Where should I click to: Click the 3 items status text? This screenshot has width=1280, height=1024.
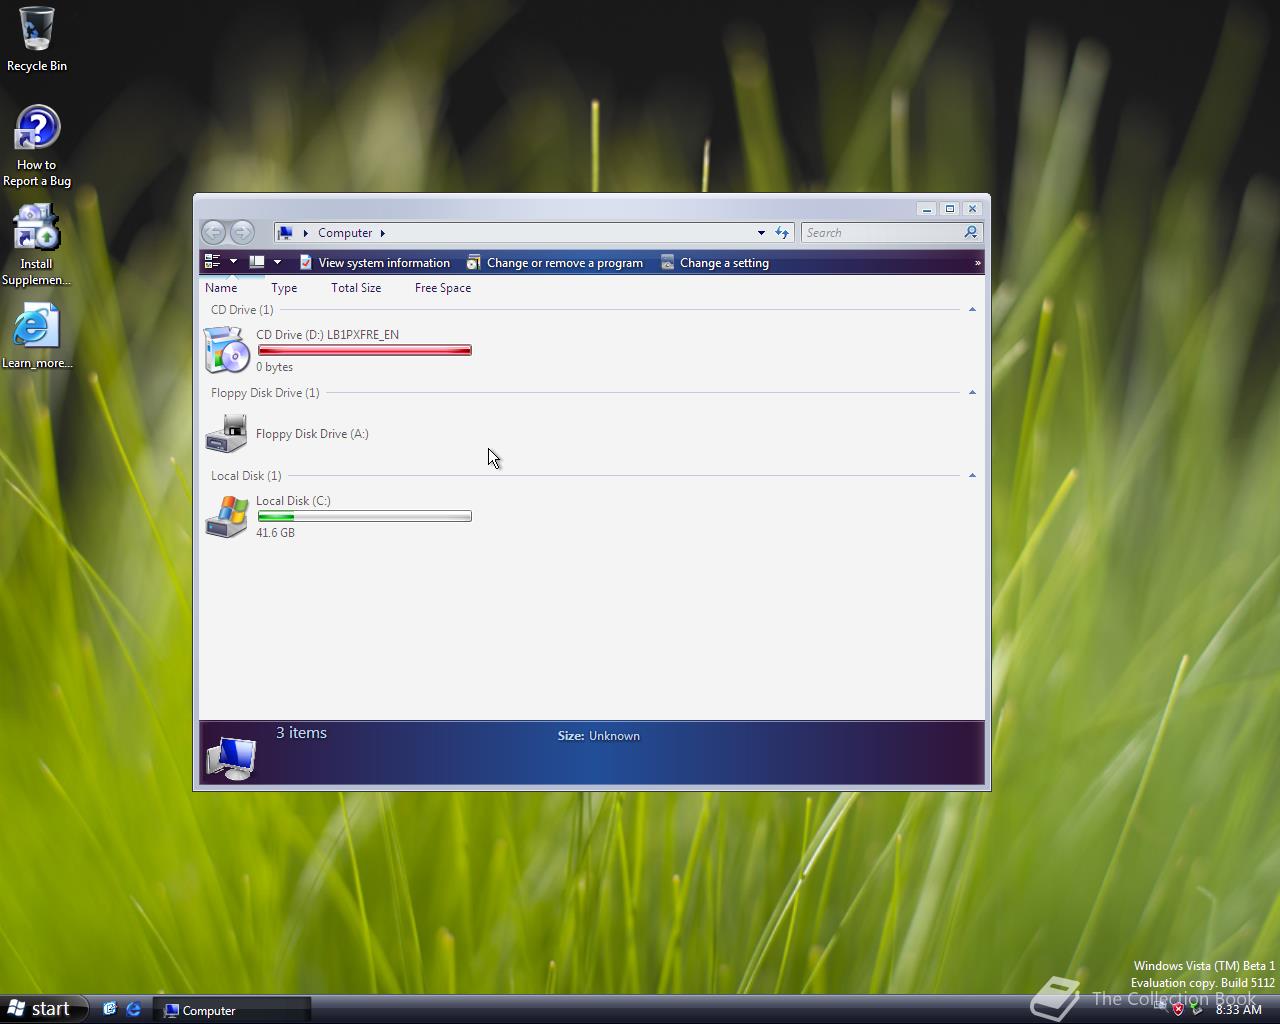(301, 733)
